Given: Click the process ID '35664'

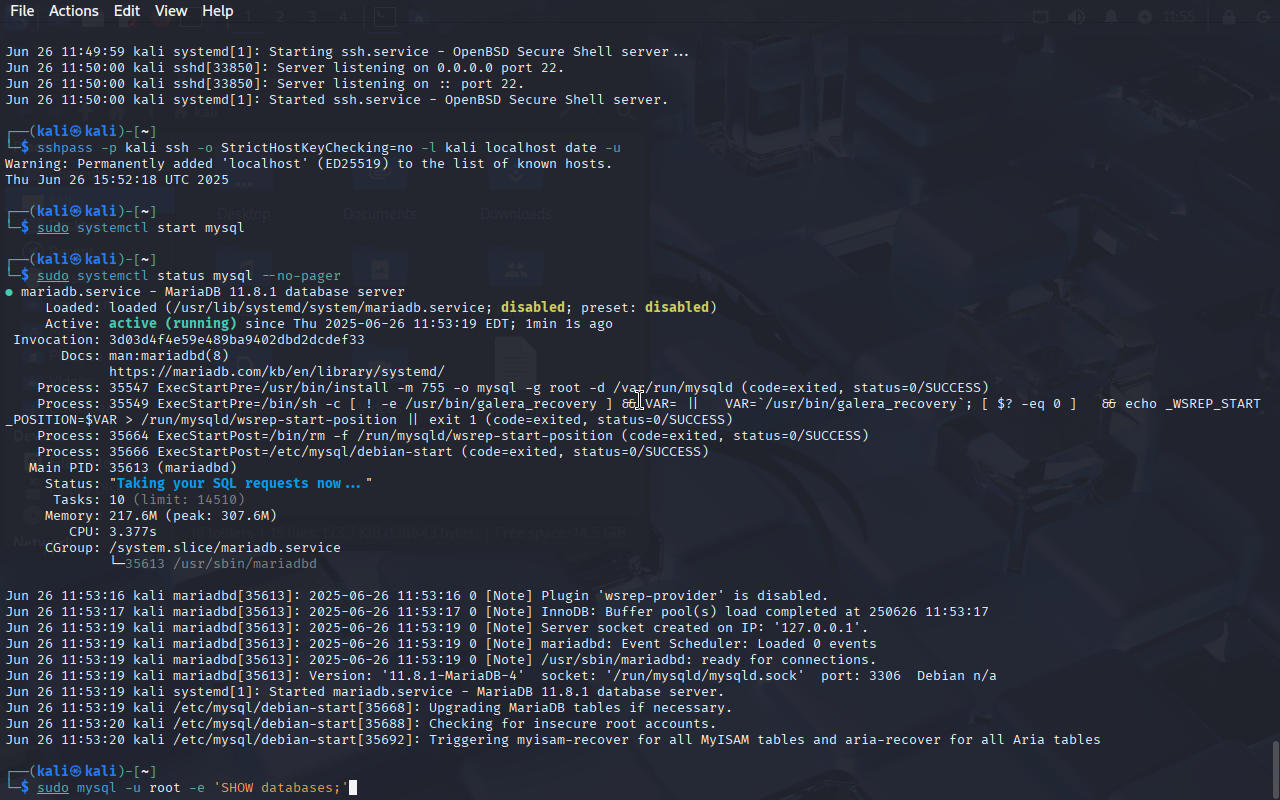Looking at the screenshot, I should (x=129, y=436).
